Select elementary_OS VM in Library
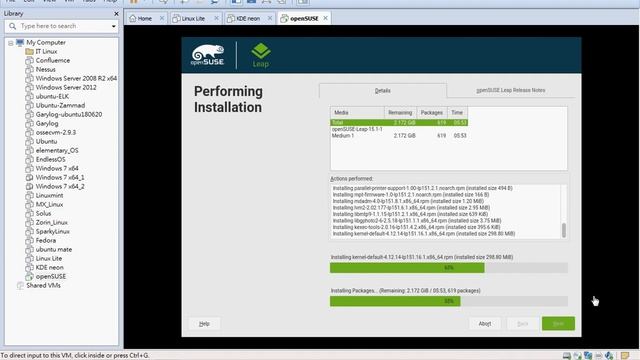The height and width of the screenshot is (360, 640). 57,151
